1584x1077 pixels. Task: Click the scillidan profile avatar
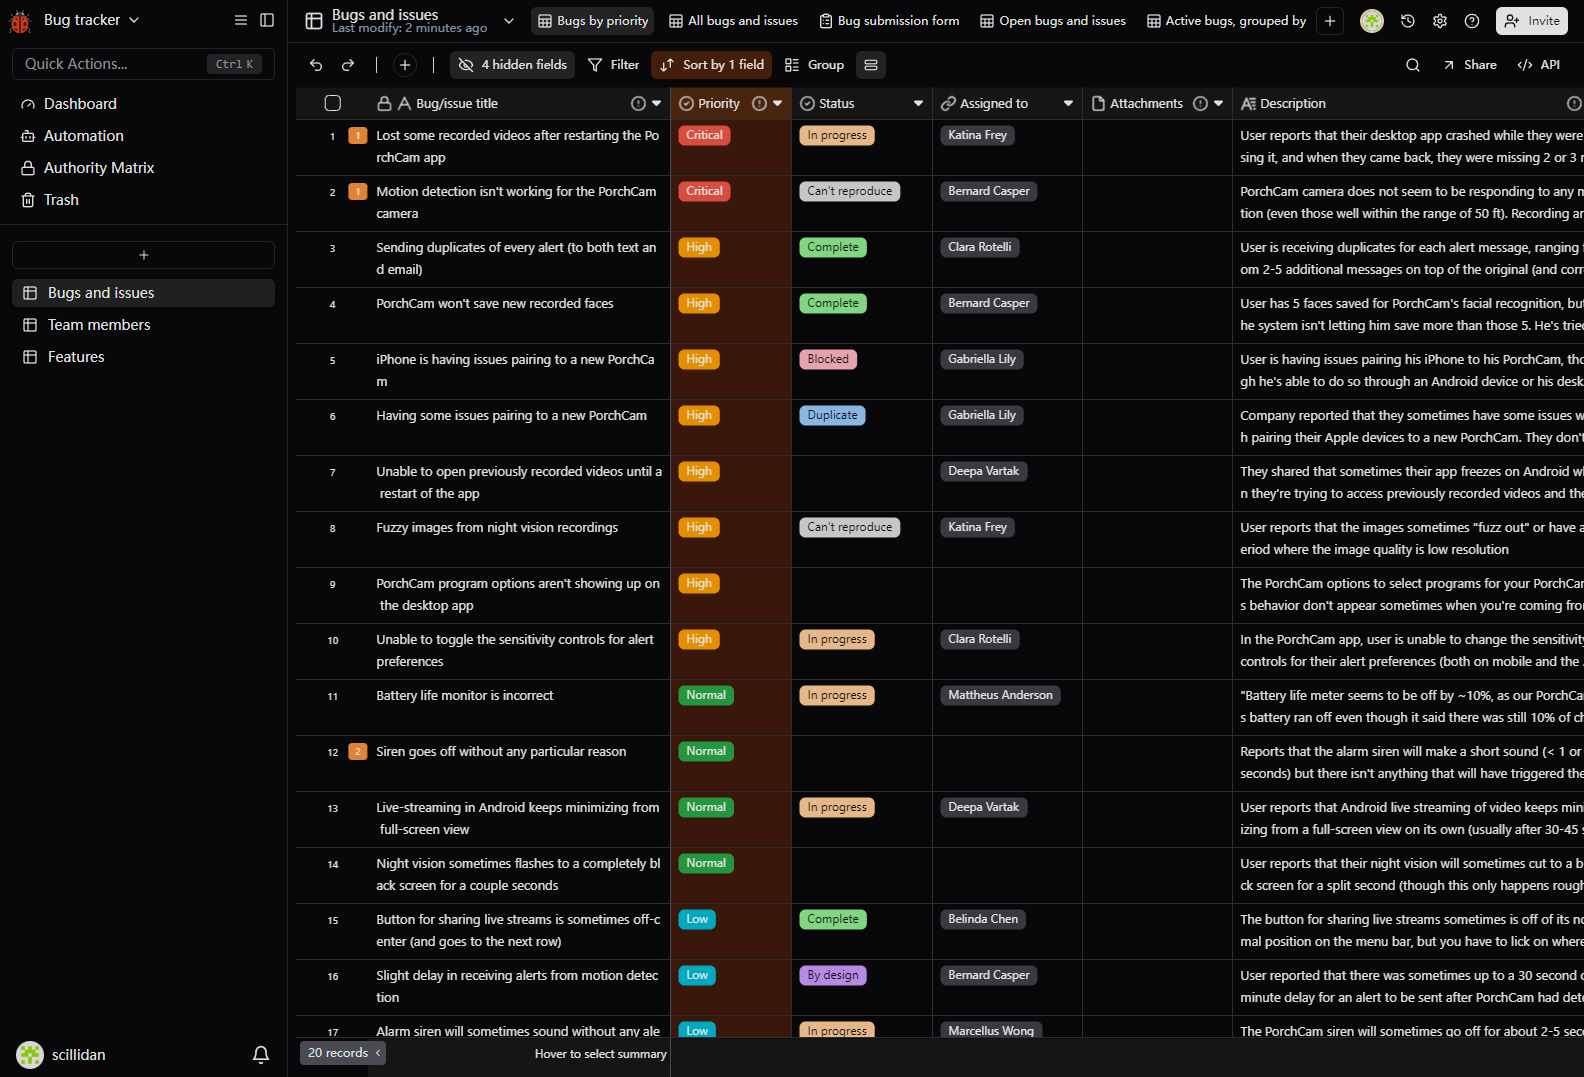pos(30,1055)
